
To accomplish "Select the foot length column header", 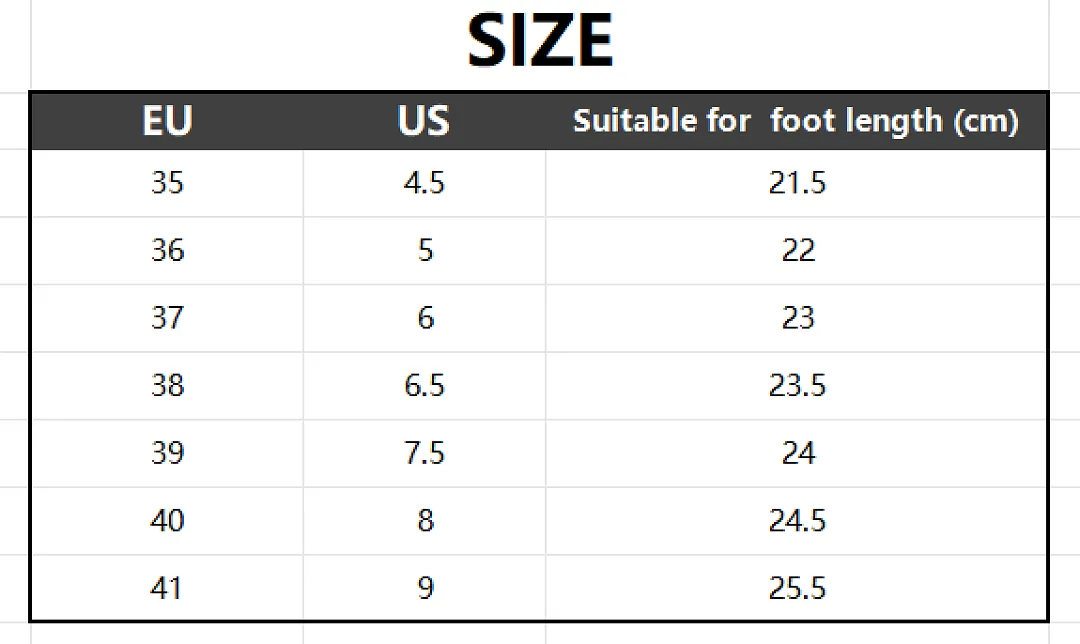I will (796, 121).
